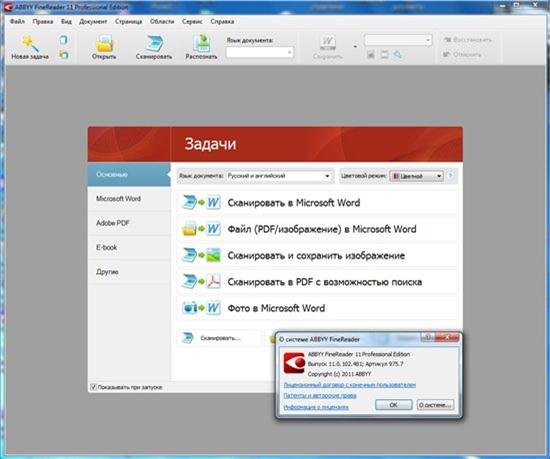
Task: Switch to the Adobe PDF tab
Action: (x=129, y=223)
